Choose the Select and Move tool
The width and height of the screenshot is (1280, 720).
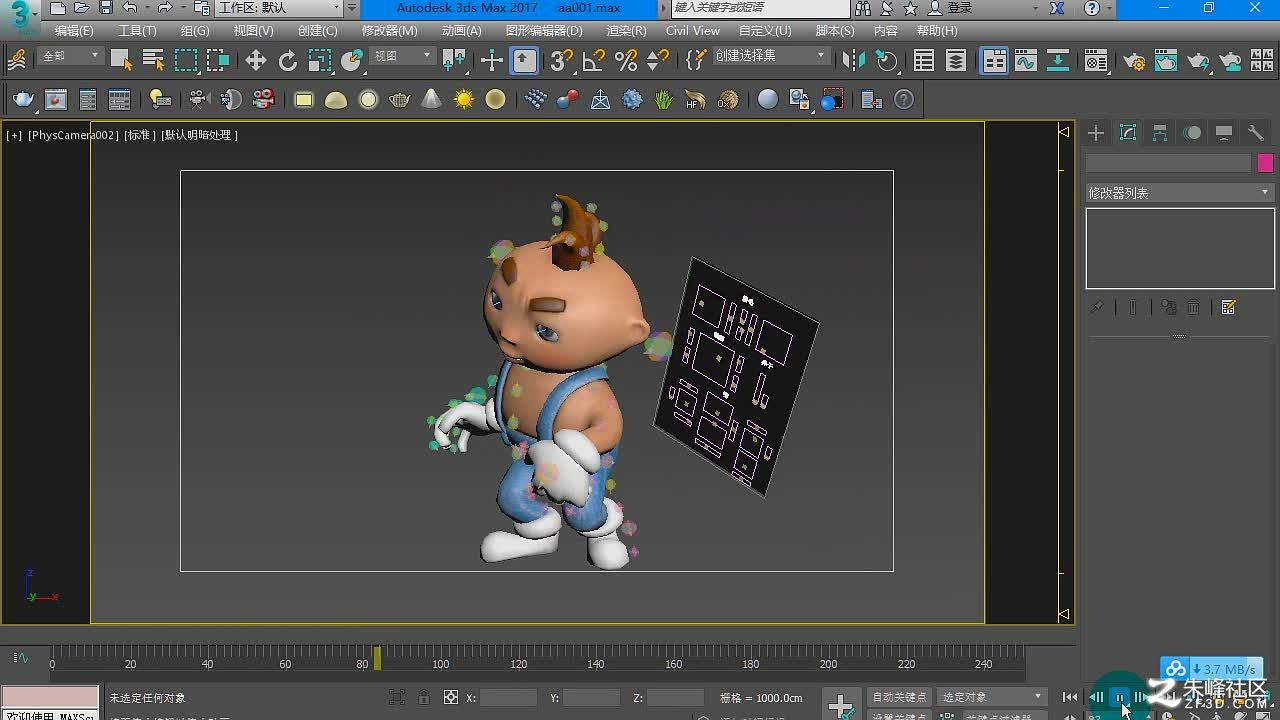(x=256, y=60)
